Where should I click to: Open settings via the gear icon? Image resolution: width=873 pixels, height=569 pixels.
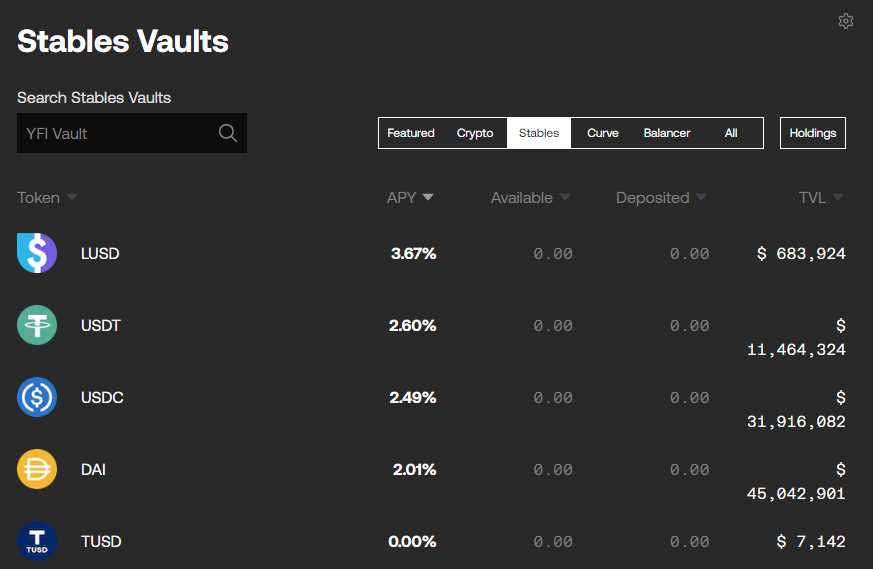tap(846, 21)
